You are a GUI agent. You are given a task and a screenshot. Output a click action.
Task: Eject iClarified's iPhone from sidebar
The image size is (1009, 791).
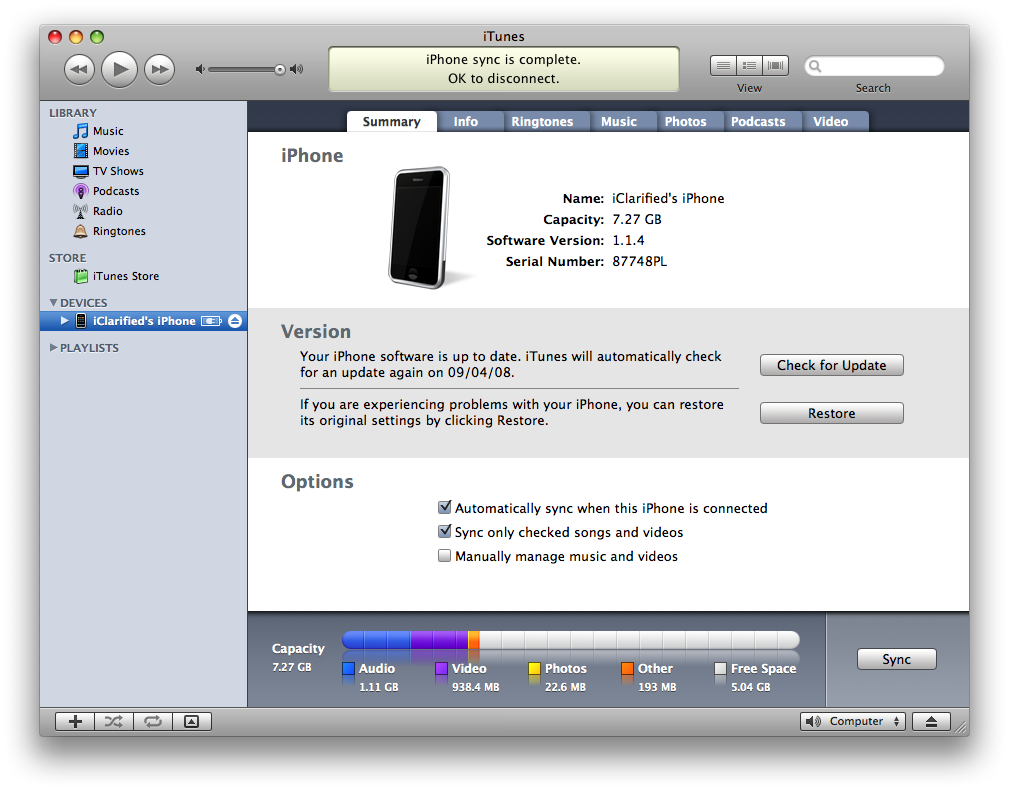(x=235, y=321)
